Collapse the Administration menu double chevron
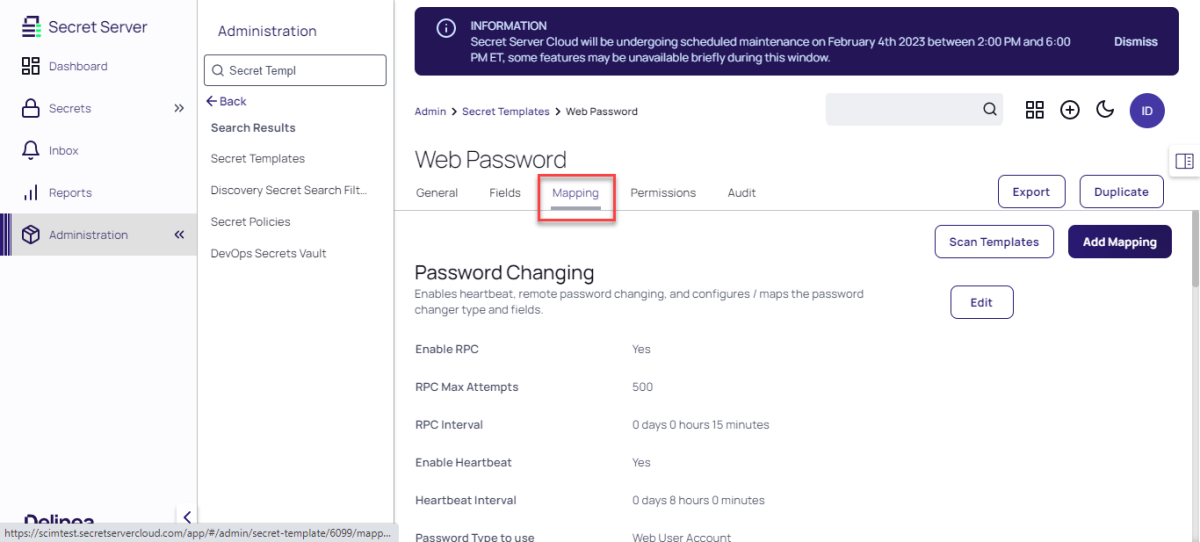The height and width of the screenshot is (542, 1200). [179, 235]
